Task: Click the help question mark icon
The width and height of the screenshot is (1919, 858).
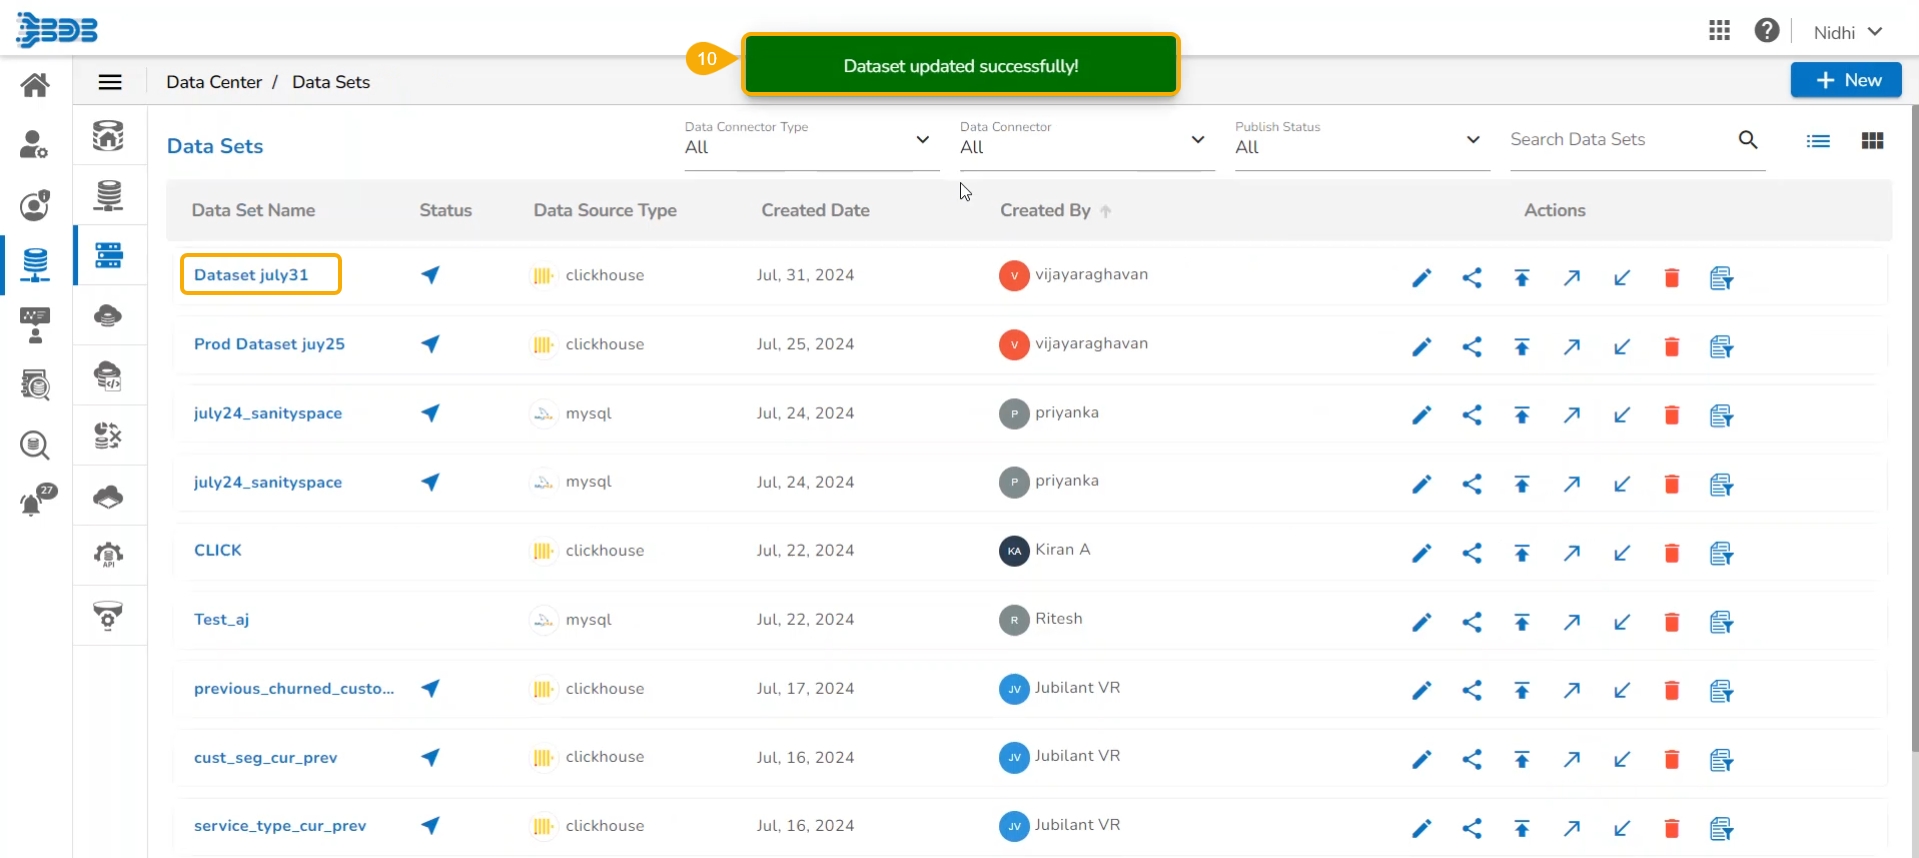Action: point(1767,31)
